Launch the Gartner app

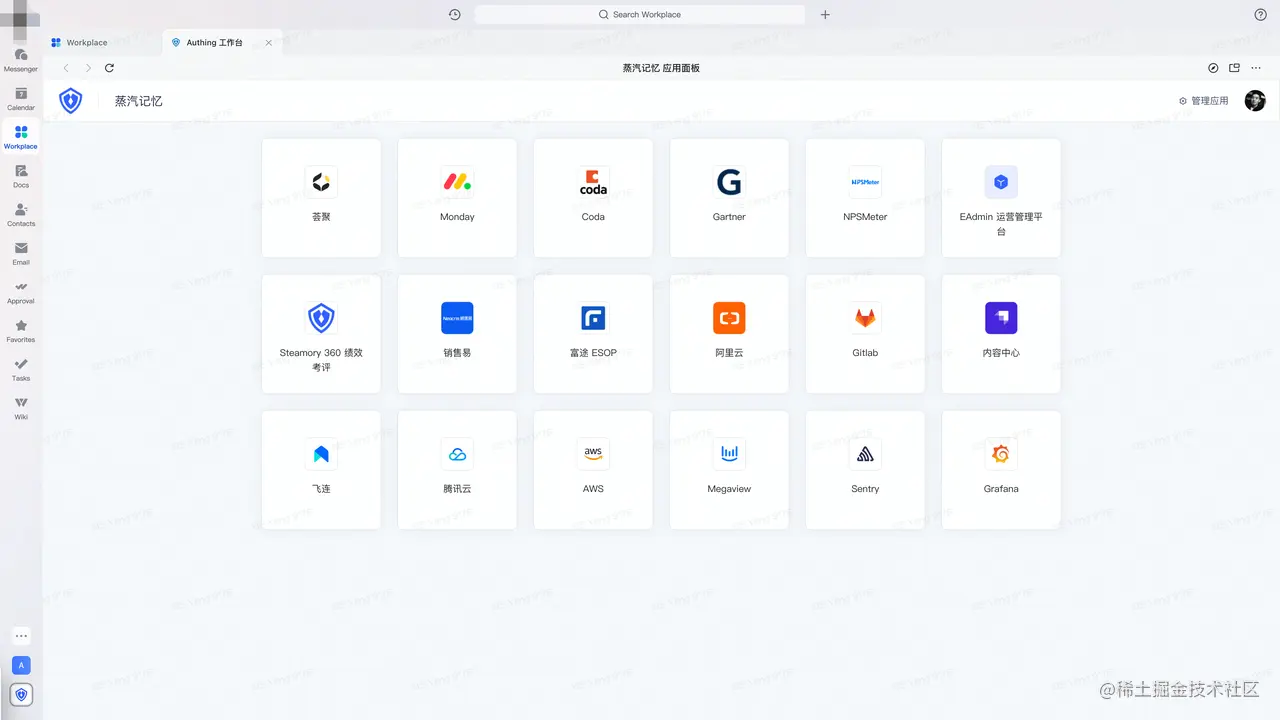click(x=729, y=198)
